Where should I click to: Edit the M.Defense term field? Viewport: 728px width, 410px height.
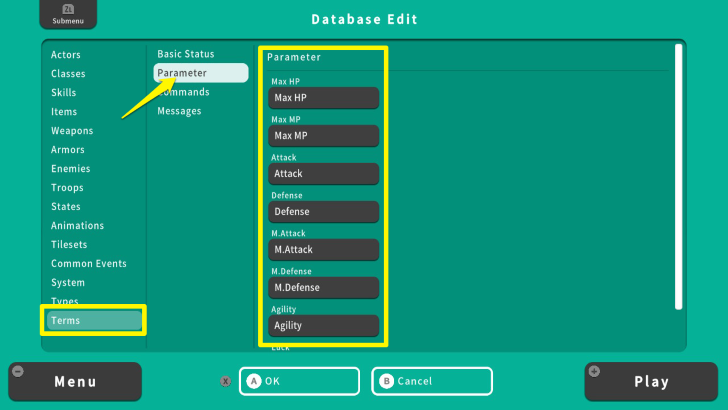pos(324,288)
